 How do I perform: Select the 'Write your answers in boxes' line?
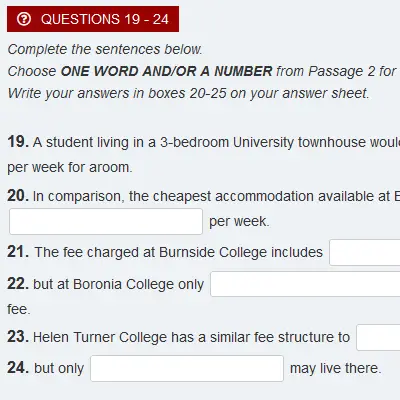click(188, 93)
